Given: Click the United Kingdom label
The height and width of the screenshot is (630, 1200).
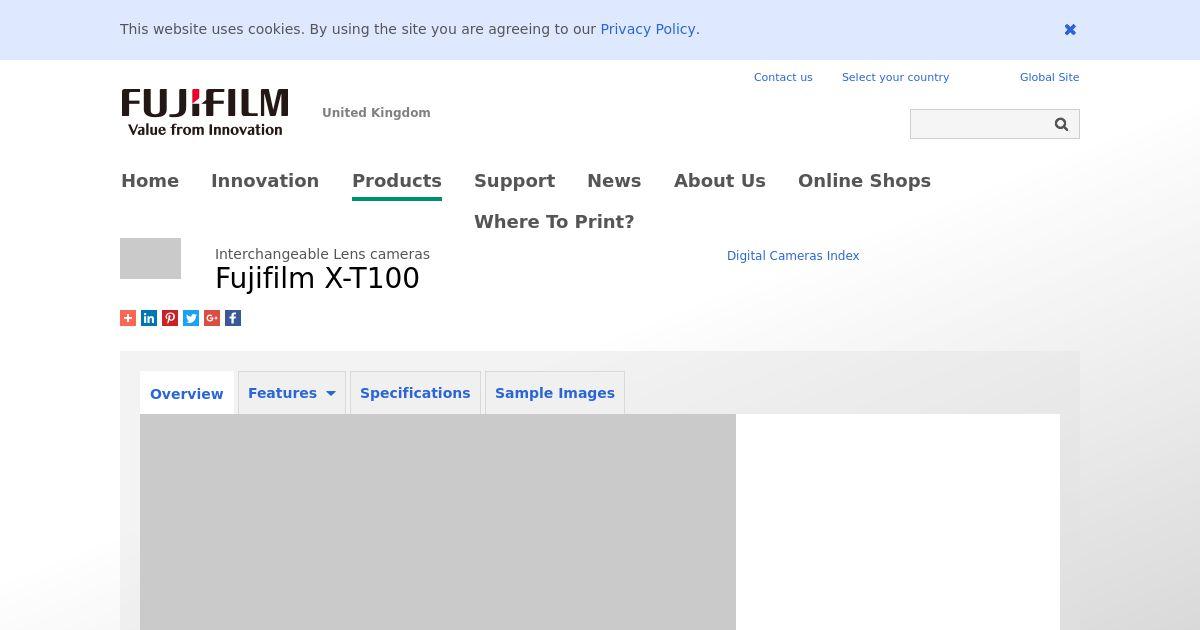Looking at the screenshot, I should (376, 113).
